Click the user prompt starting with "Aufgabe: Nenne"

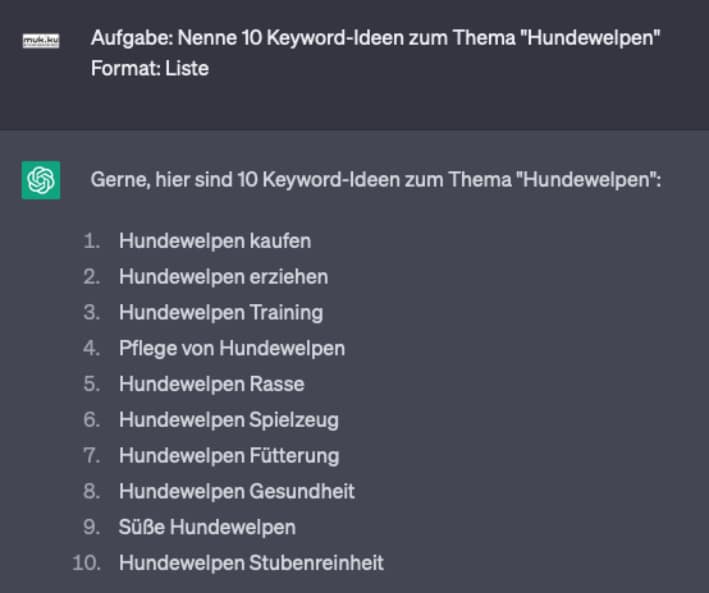coord(376,39)
